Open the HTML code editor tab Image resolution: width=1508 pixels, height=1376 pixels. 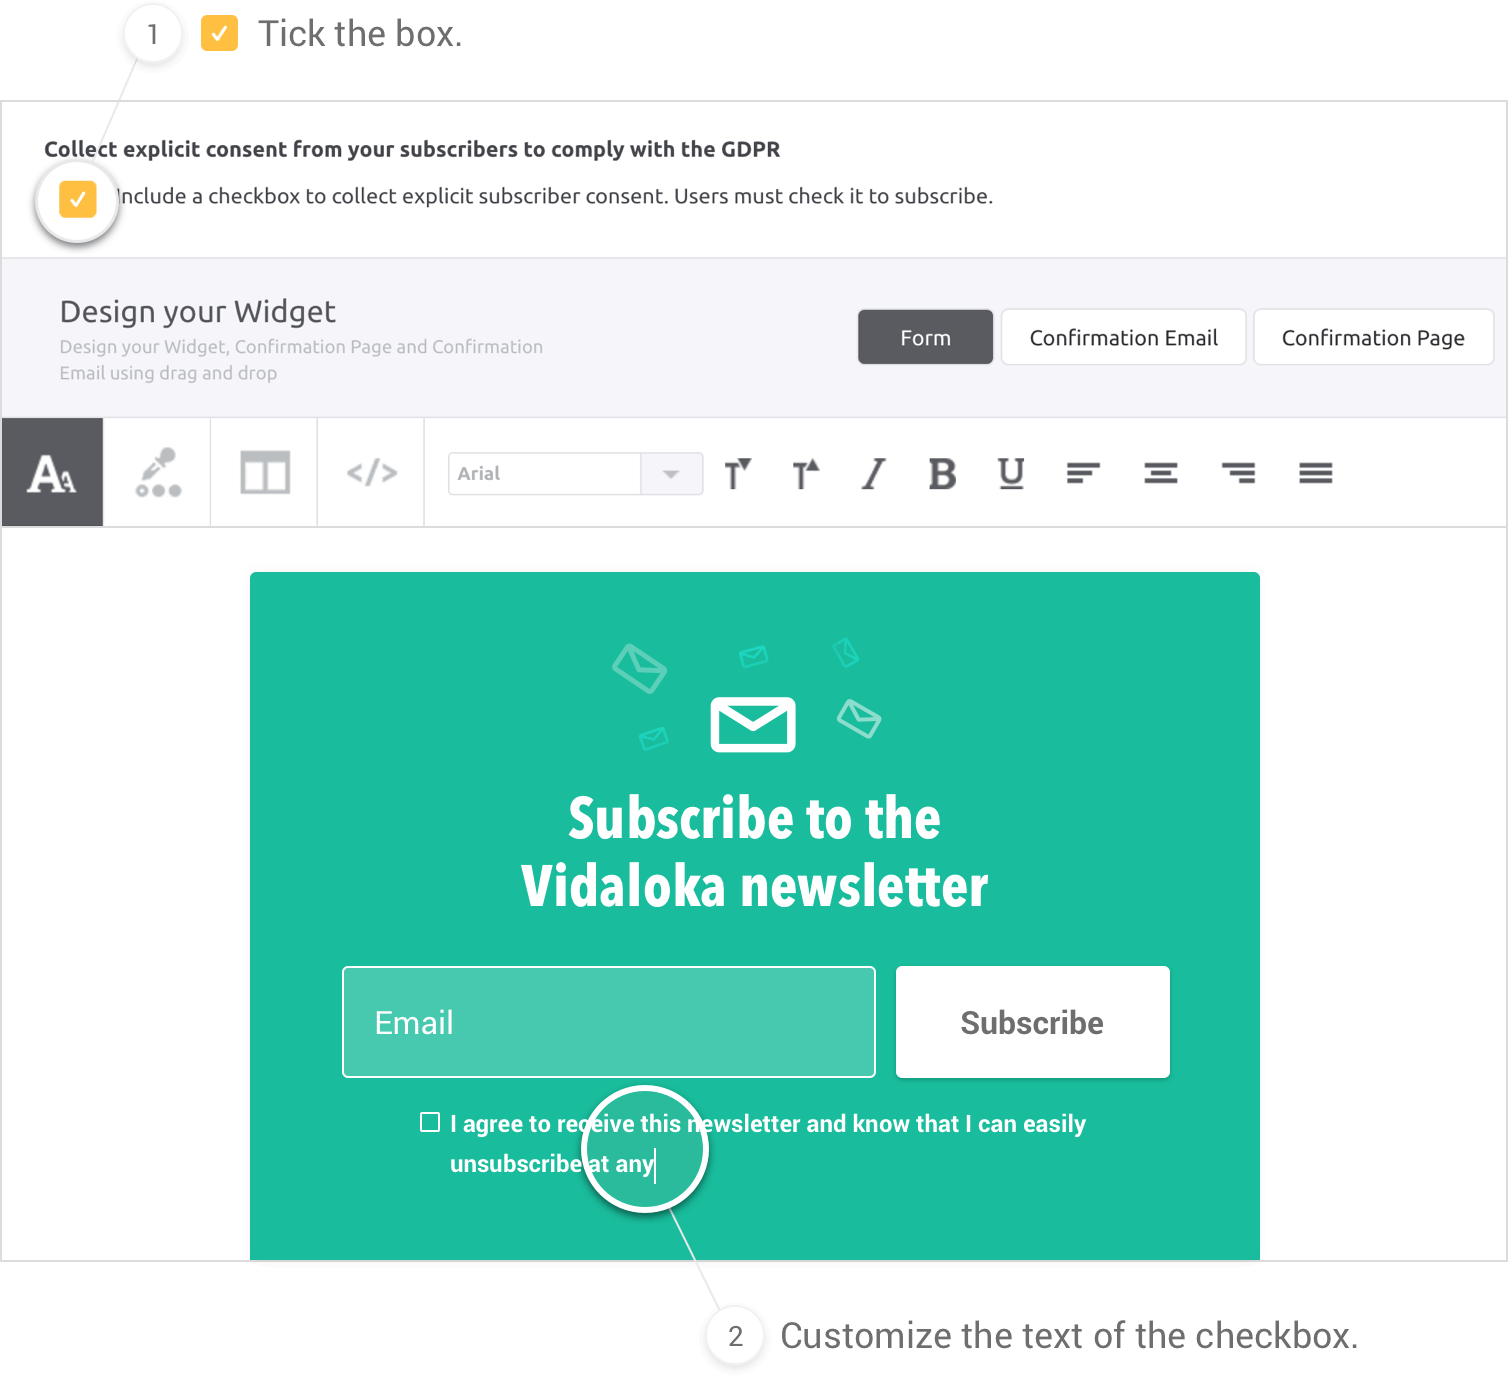coord(371,472)
